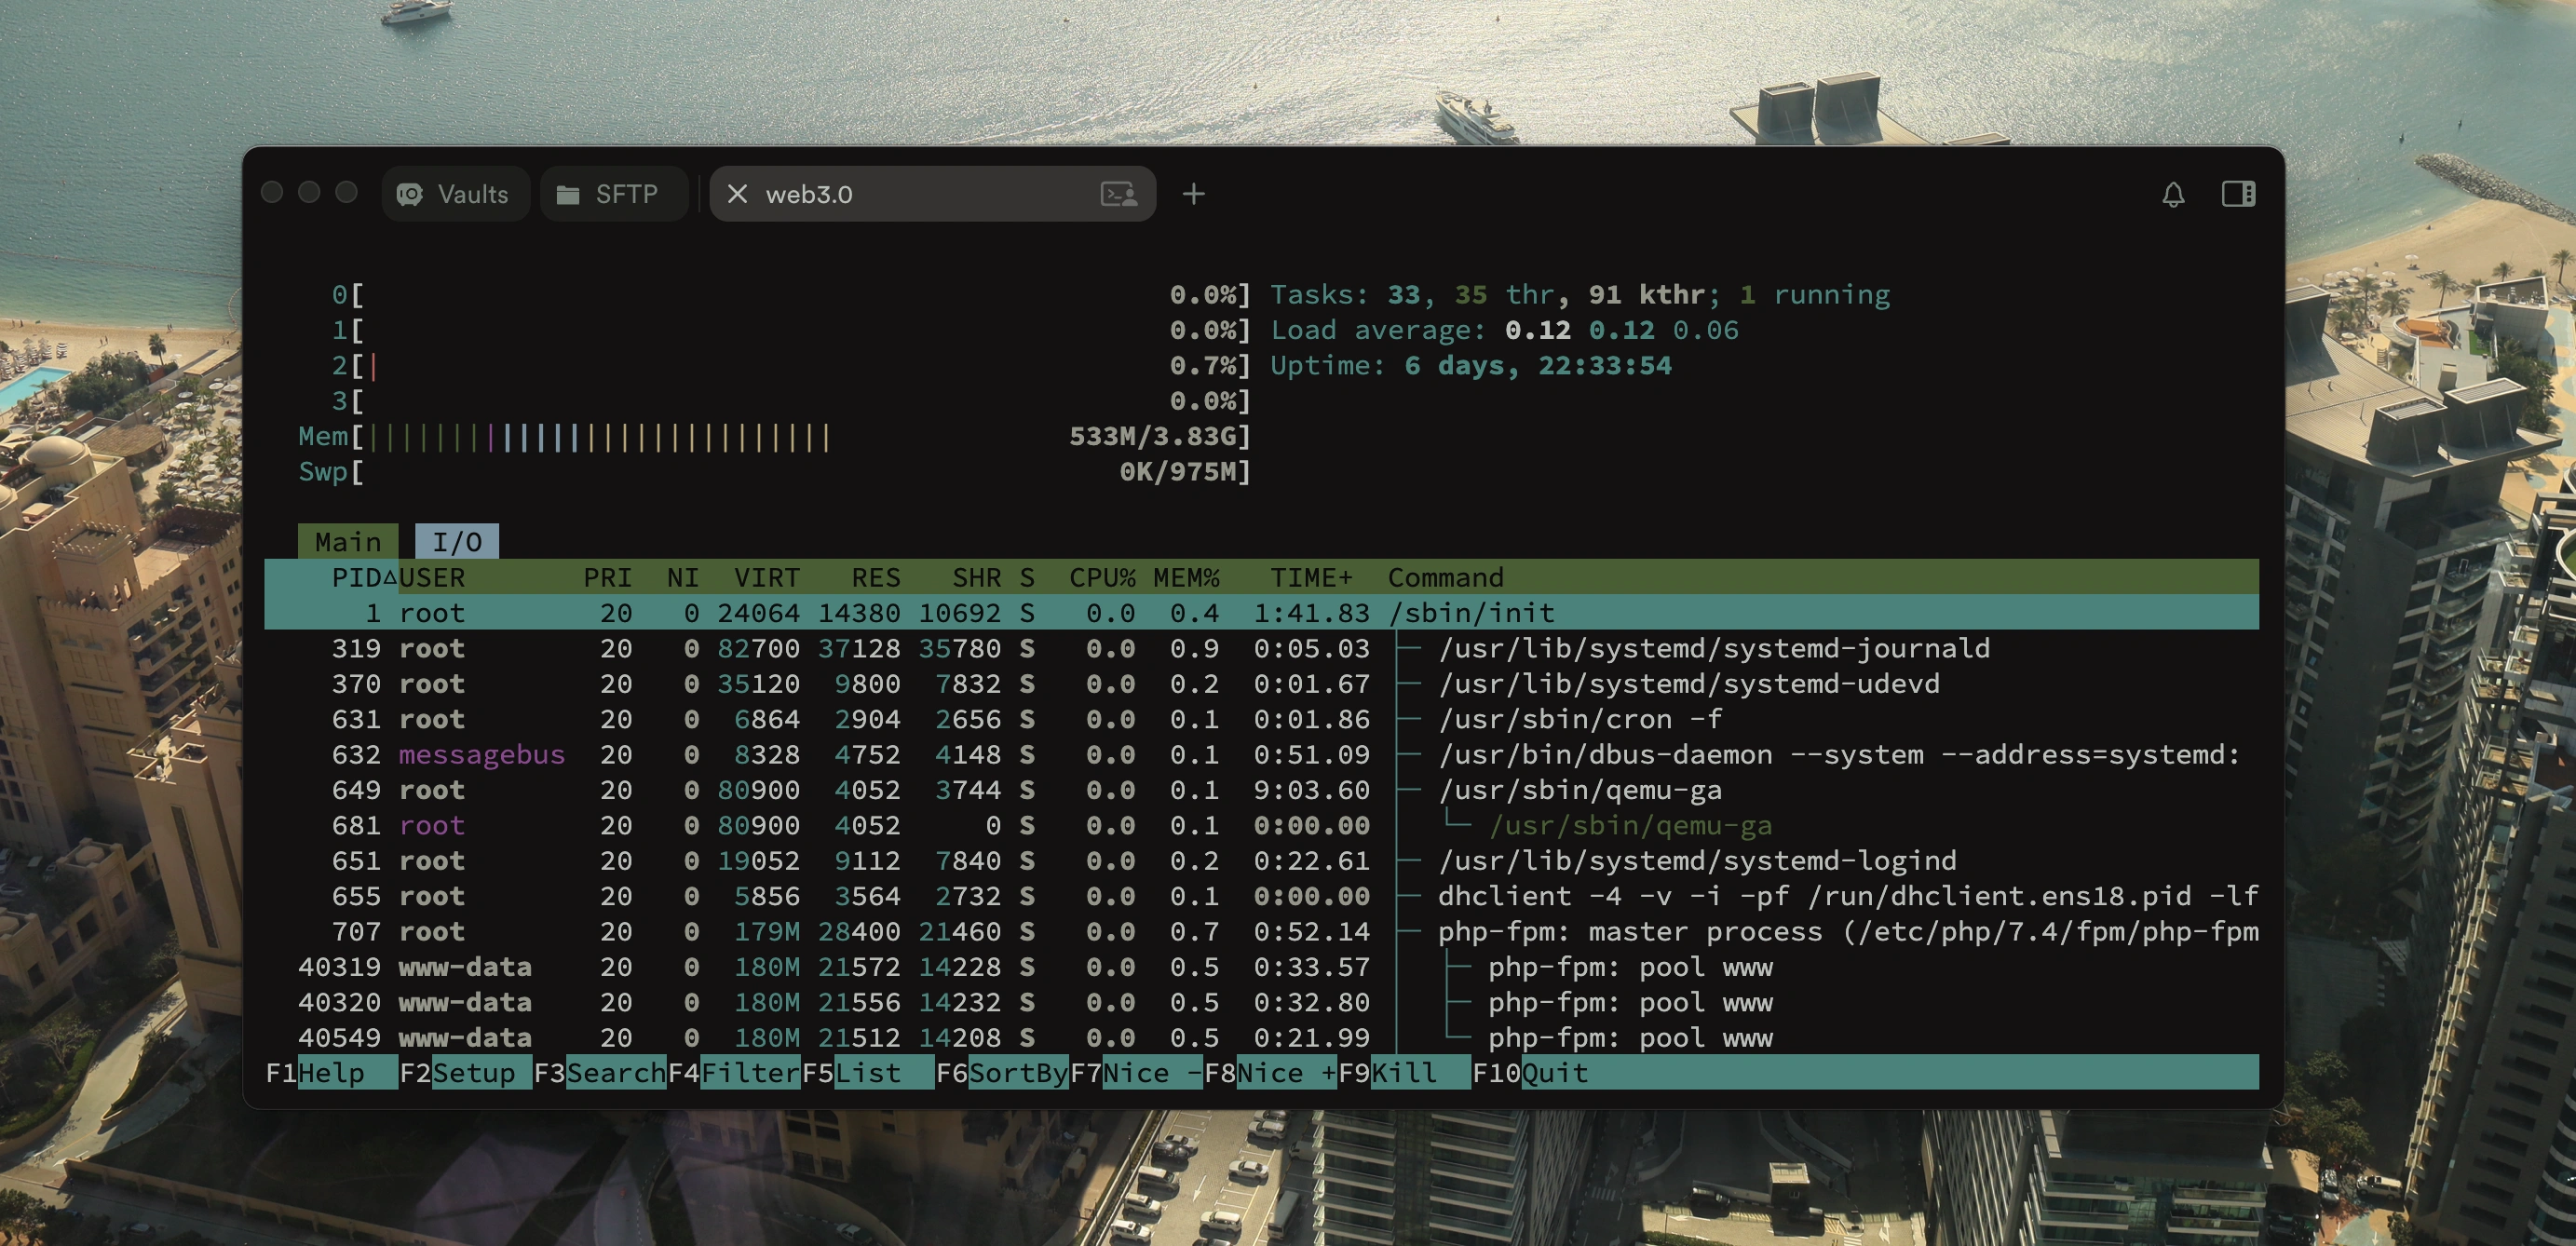This screenshot has width=2576, height=1246.
Task: Sort by CPU% column header
Action: (x=1101, y=577)
